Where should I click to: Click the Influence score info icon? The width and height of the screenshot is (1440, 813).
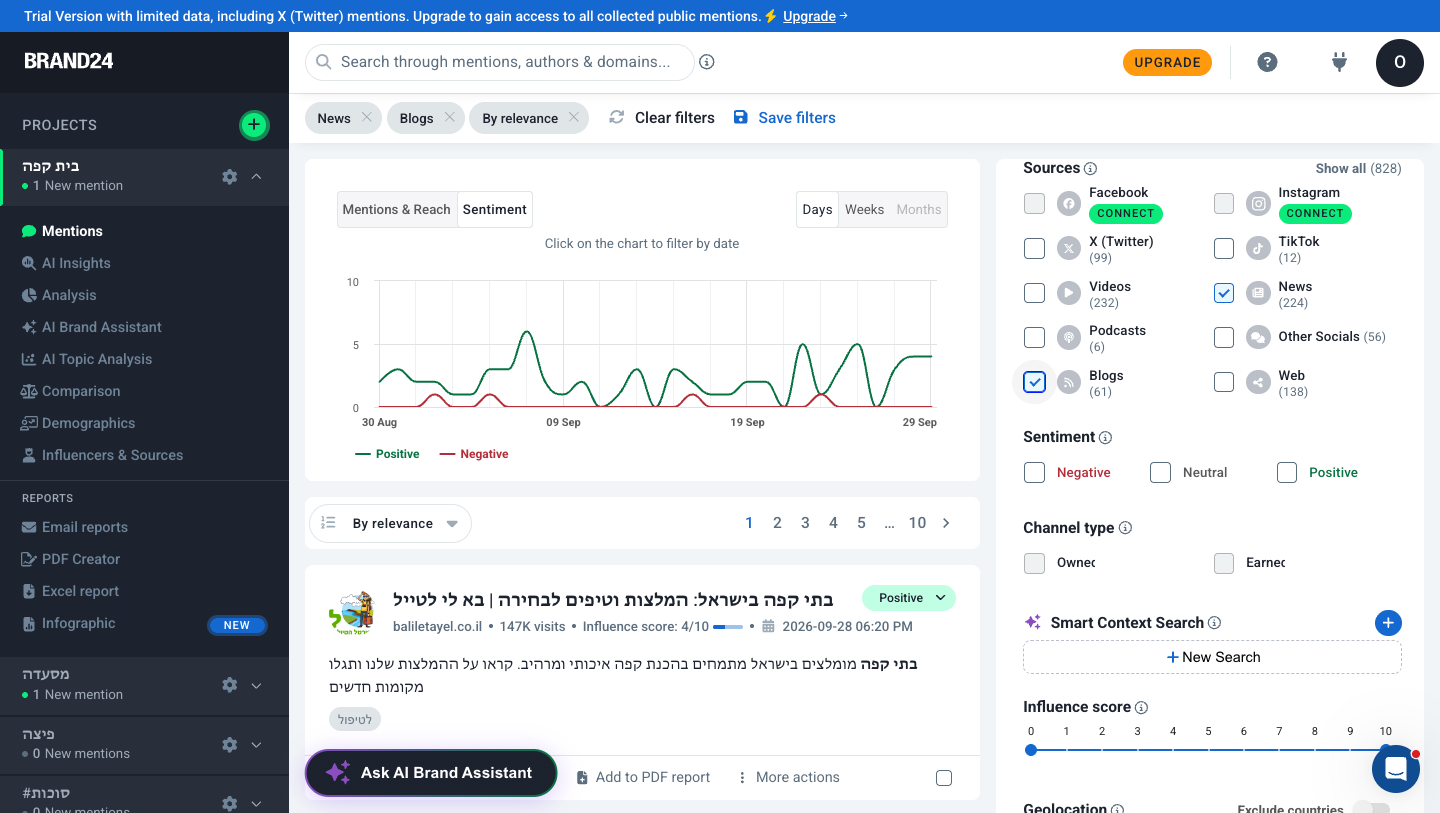click(x=1142, y=707)
